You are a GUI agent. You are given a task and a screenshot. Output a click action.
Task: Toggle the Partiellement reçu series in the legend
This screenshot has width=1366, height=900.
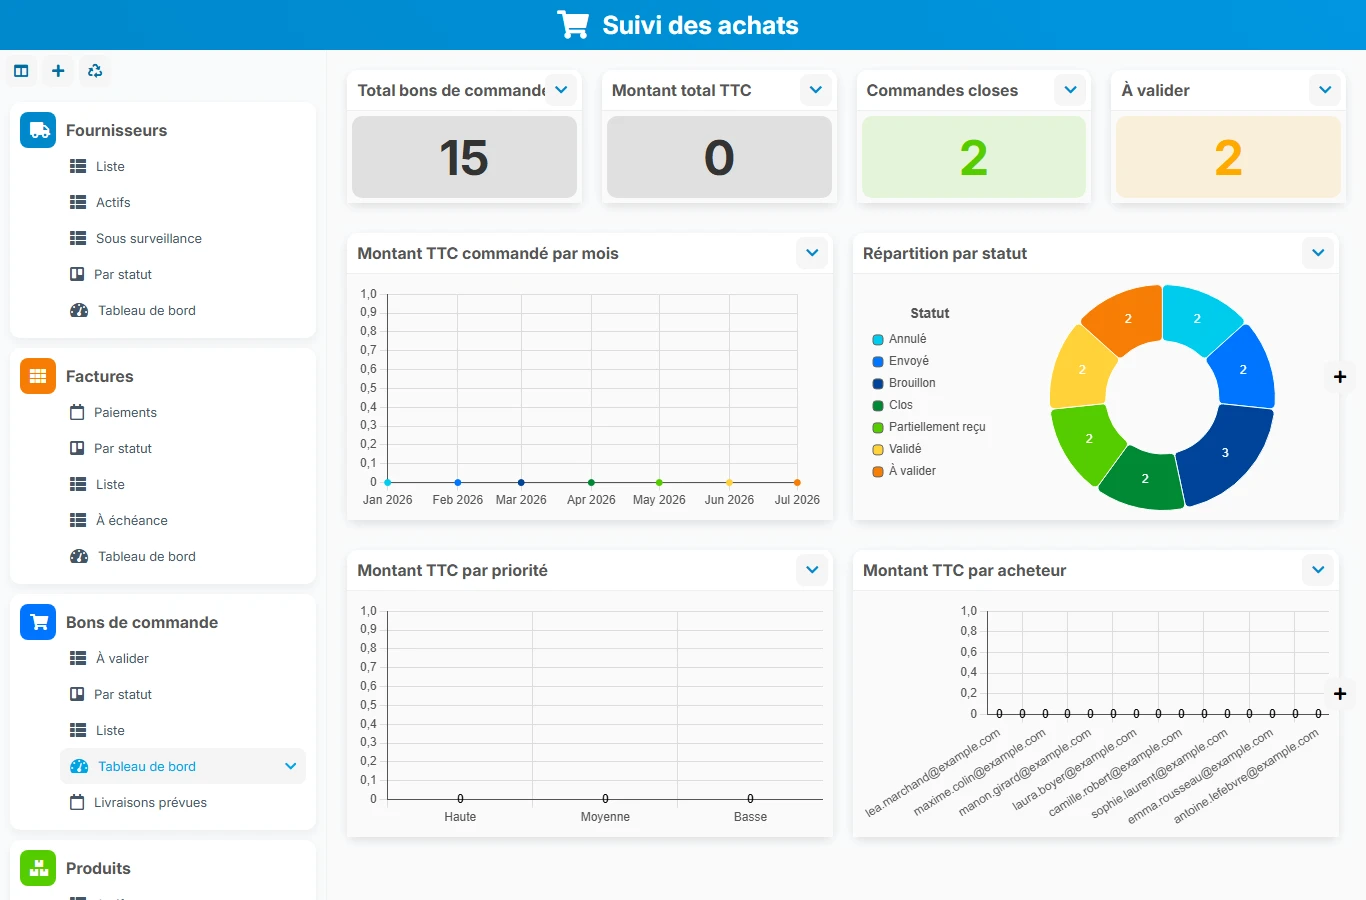(x=929, y=428)
